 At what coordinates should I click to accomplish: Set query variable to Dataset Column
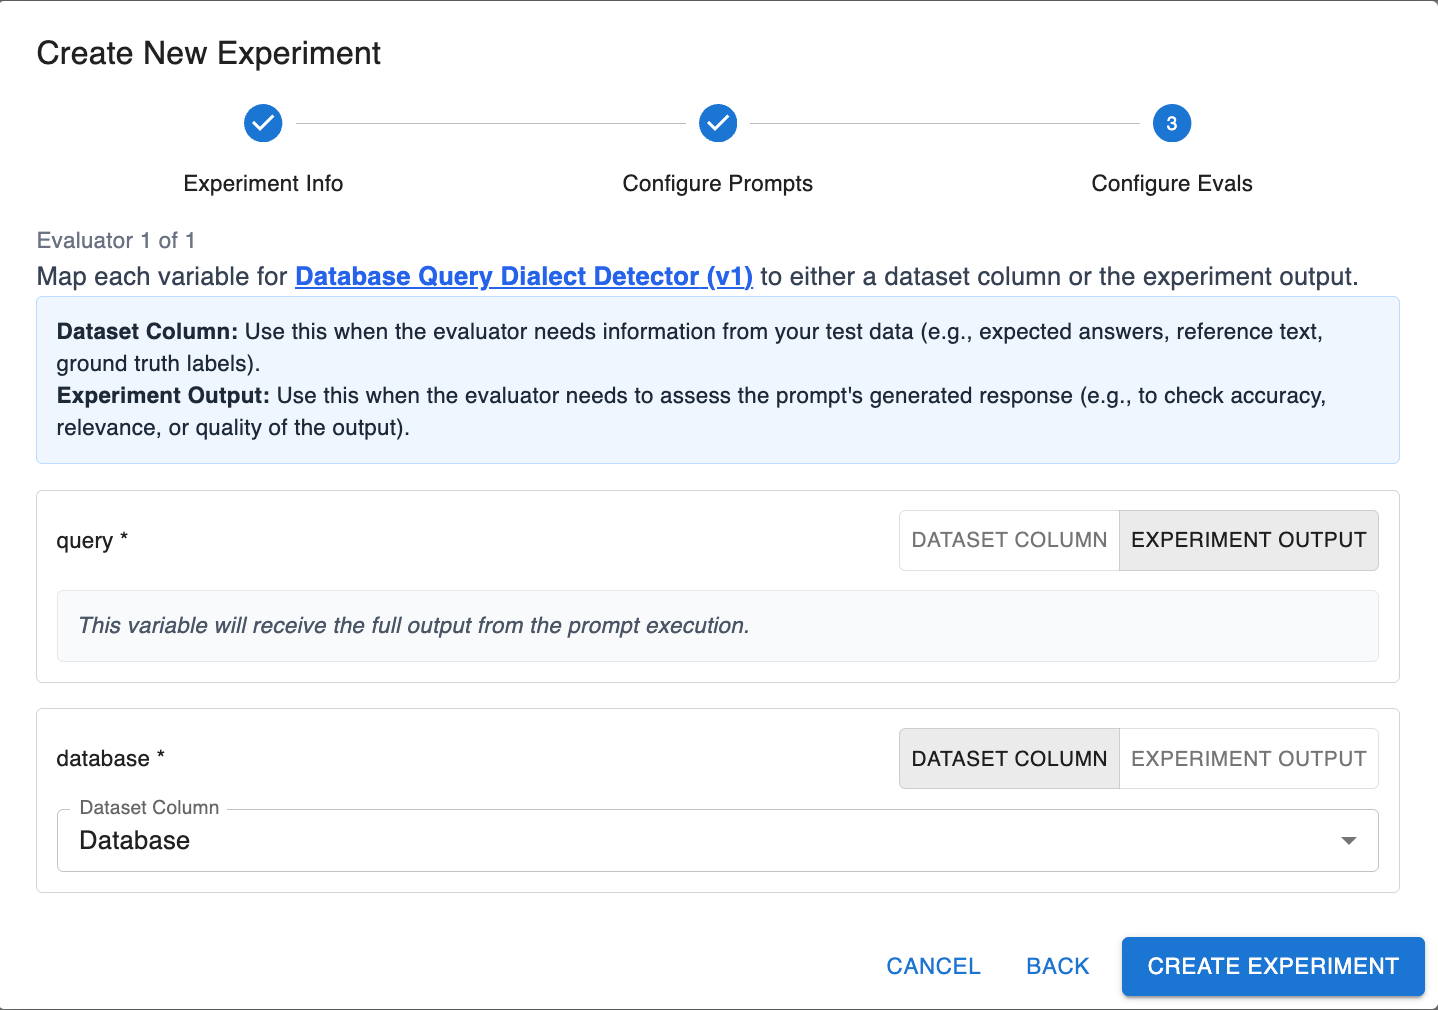coord(1009,540)
